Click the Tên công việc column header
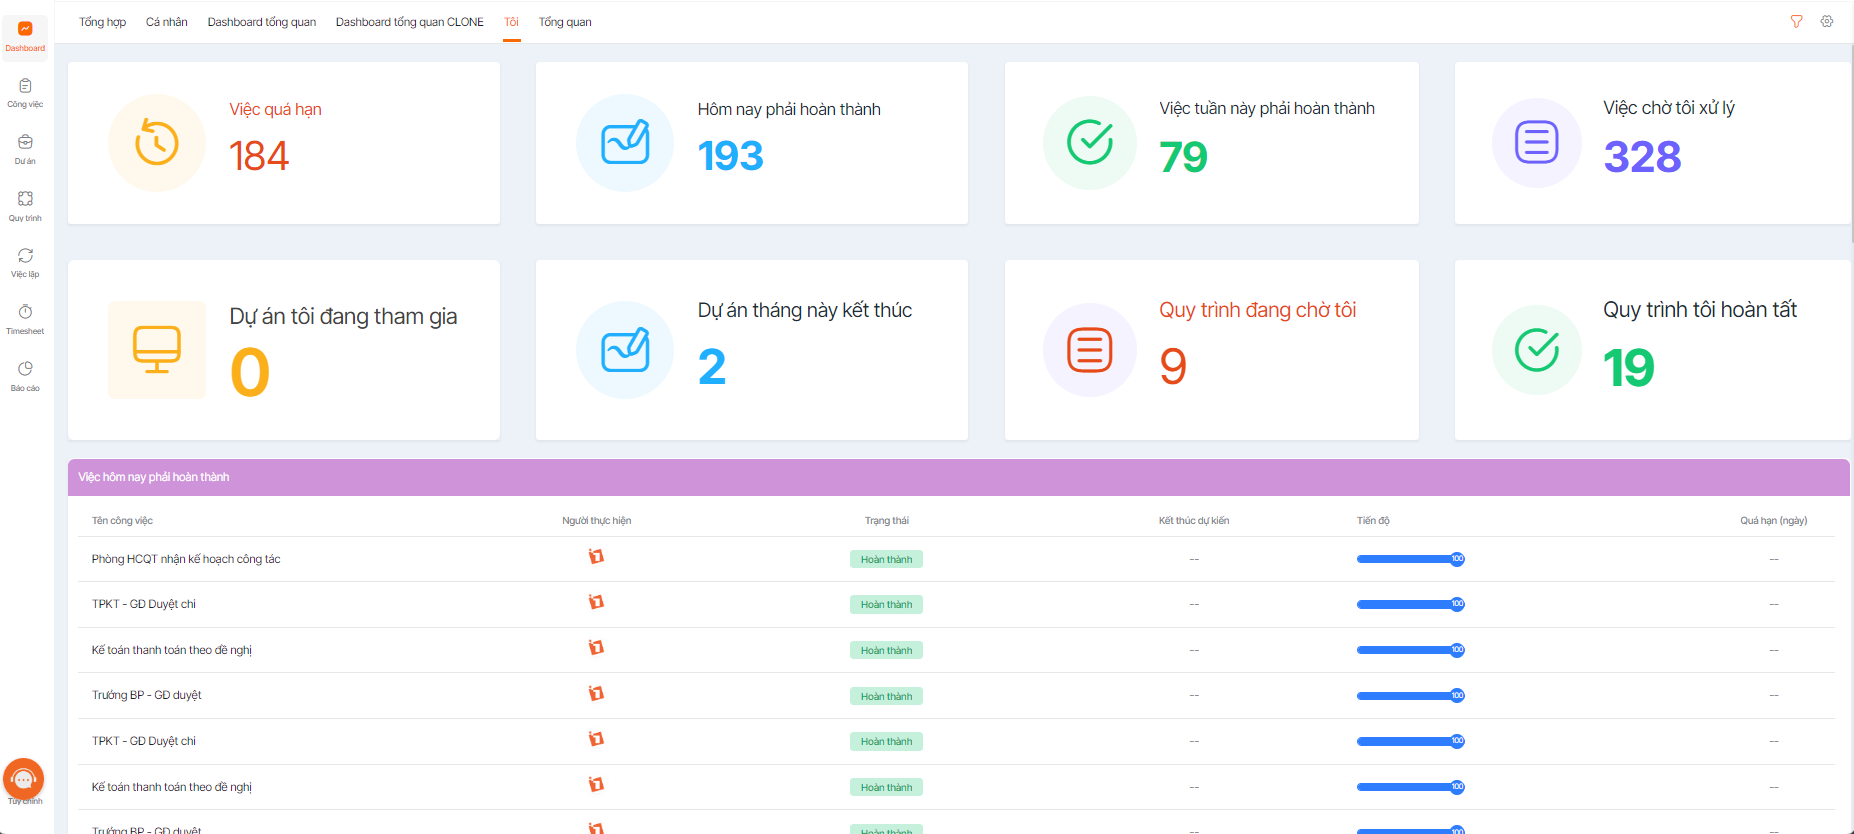Viewport: 1854px width, 834px height. pyautogui.click(x=122, y=520)
